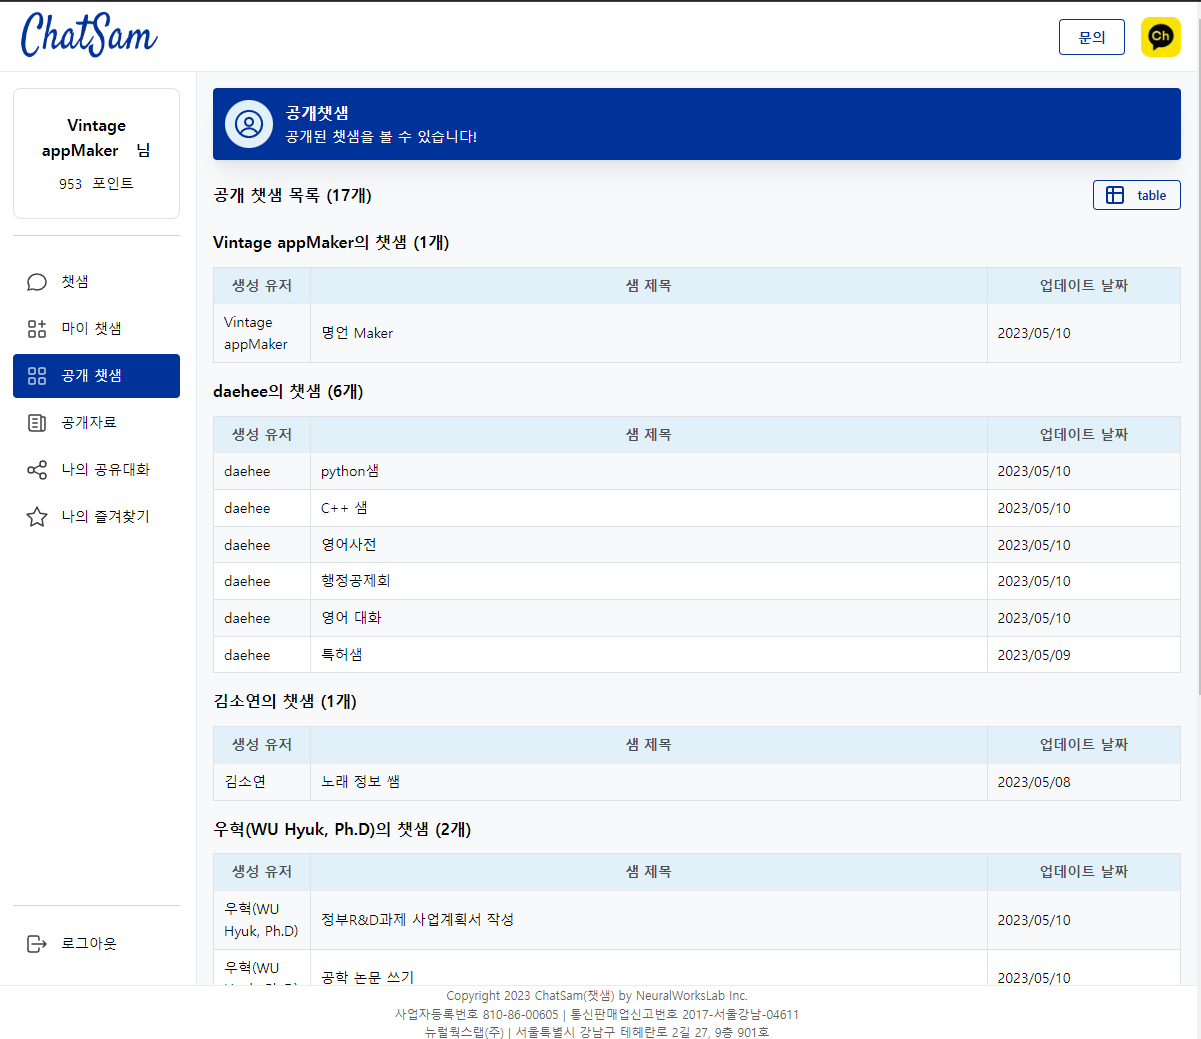Open the python샘 row
This screenshot has height=1039, width=1201.
coord(697,471)
